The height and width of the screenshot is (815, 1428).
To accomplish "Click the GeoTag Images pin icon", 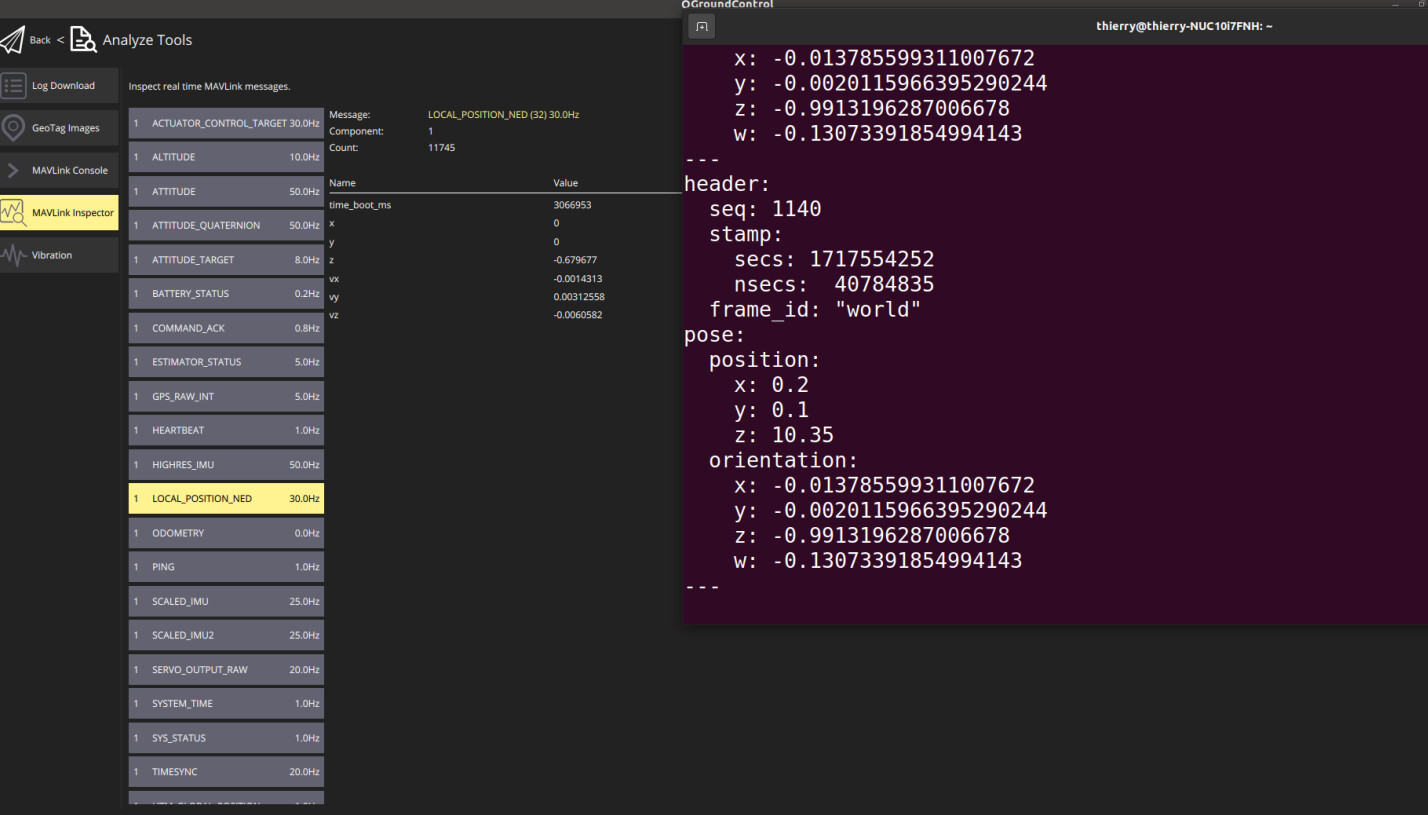I will tap(13, 128).
